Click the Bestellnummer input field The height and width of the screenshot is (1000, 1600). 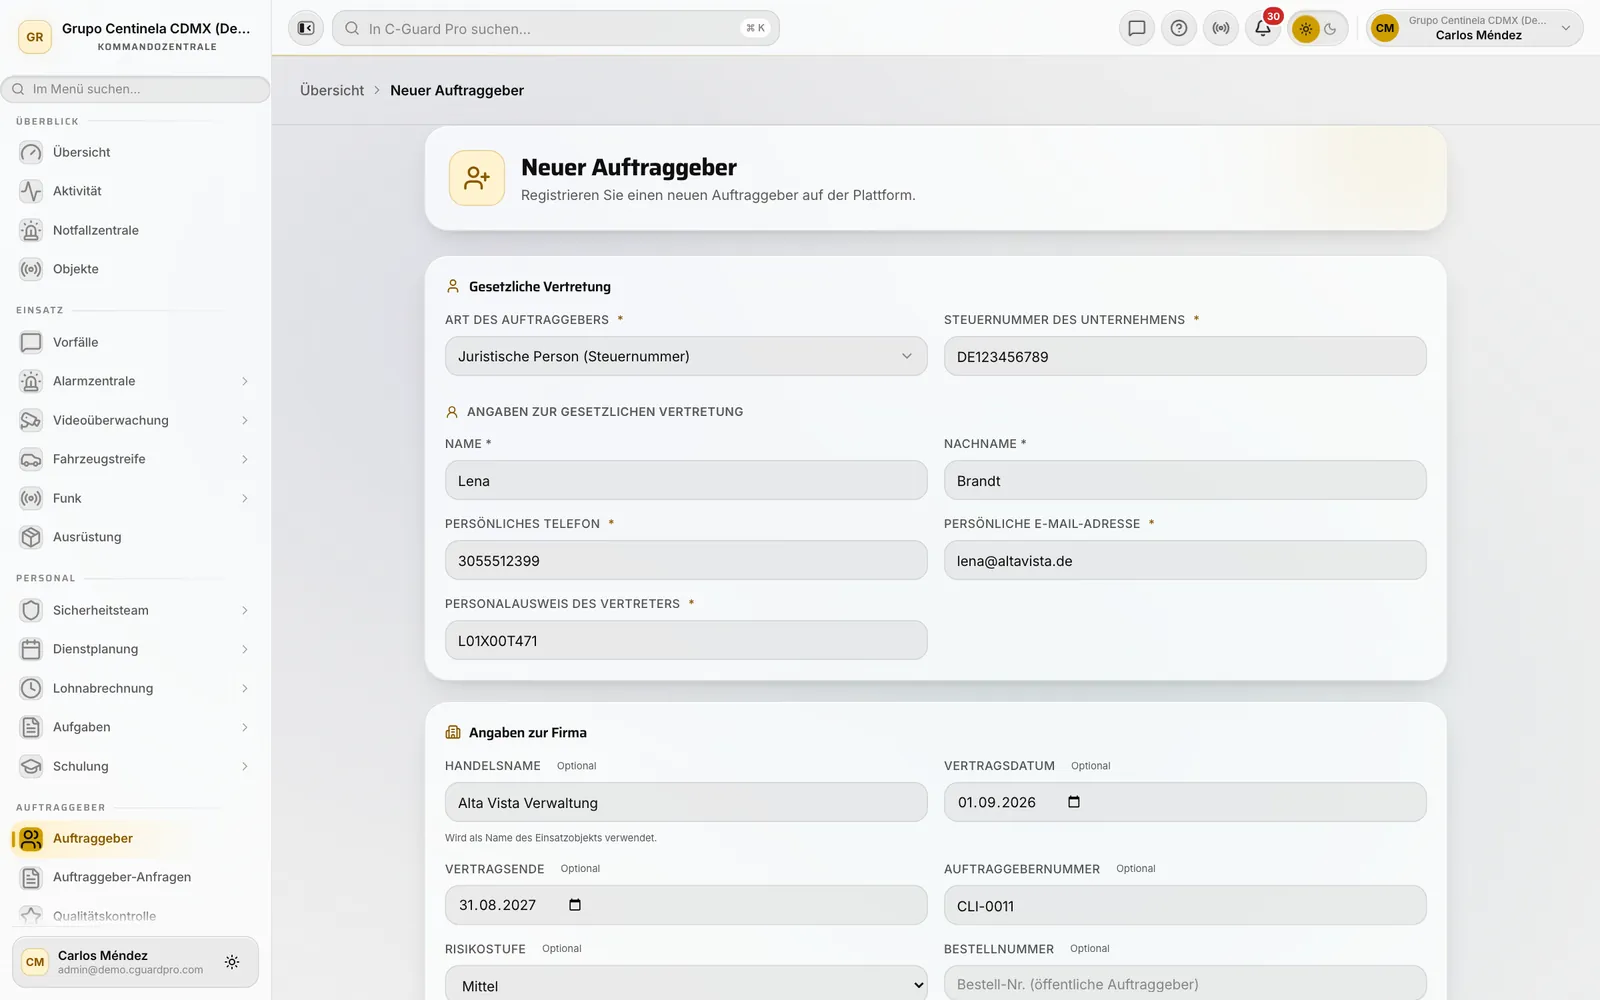tap(1185, 984)
